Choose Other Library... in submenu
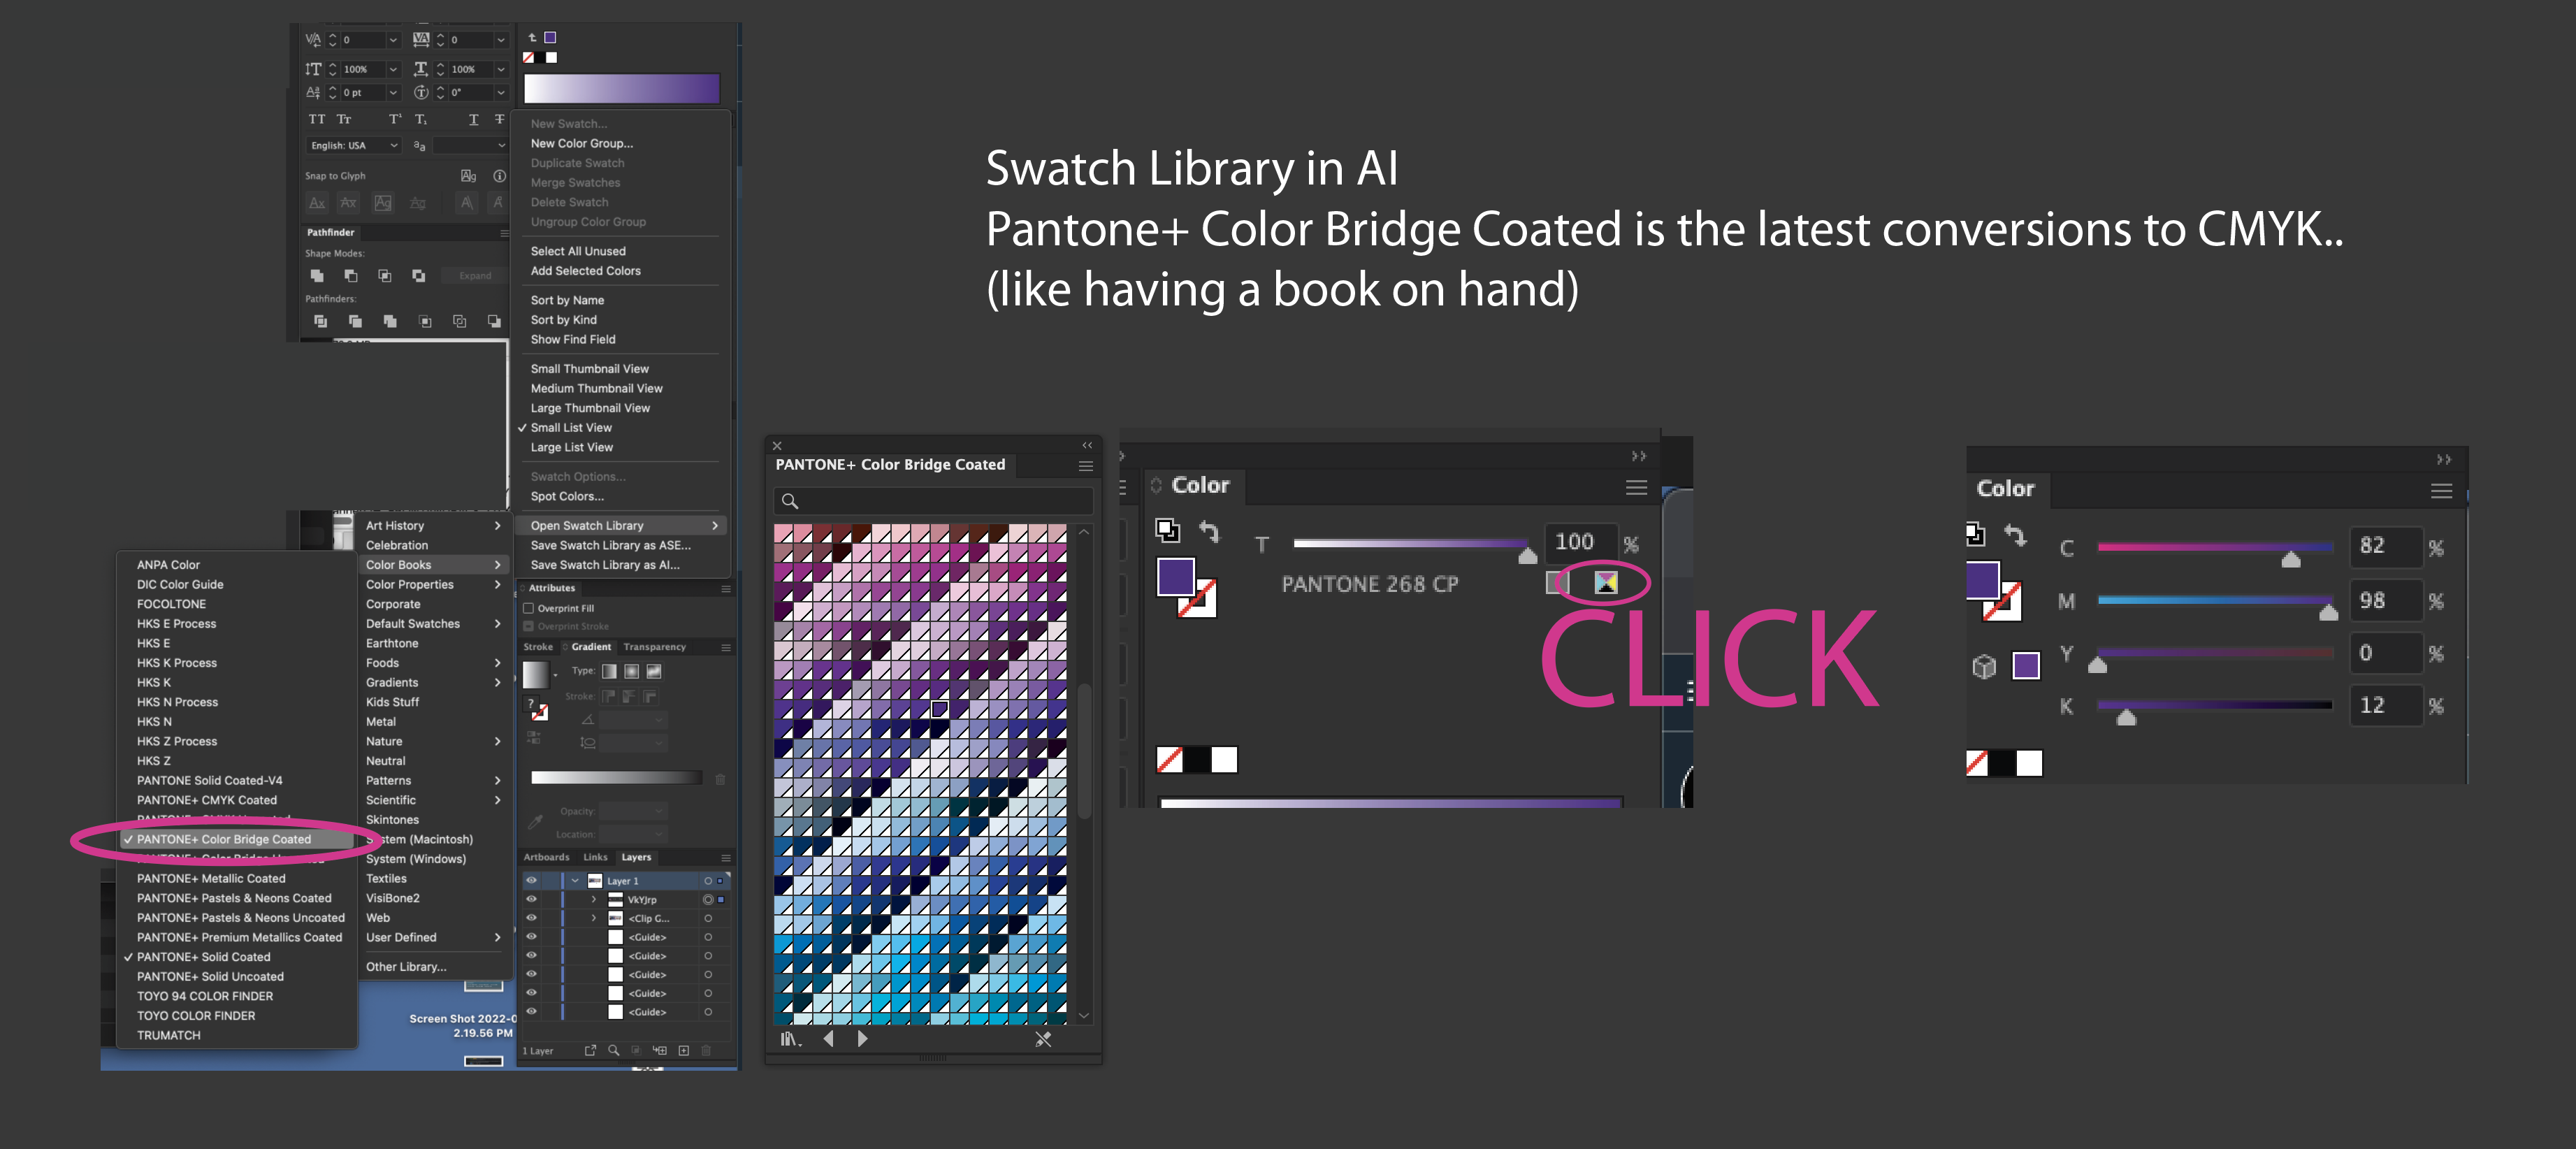2576x1149 pixels. point(405,967)
